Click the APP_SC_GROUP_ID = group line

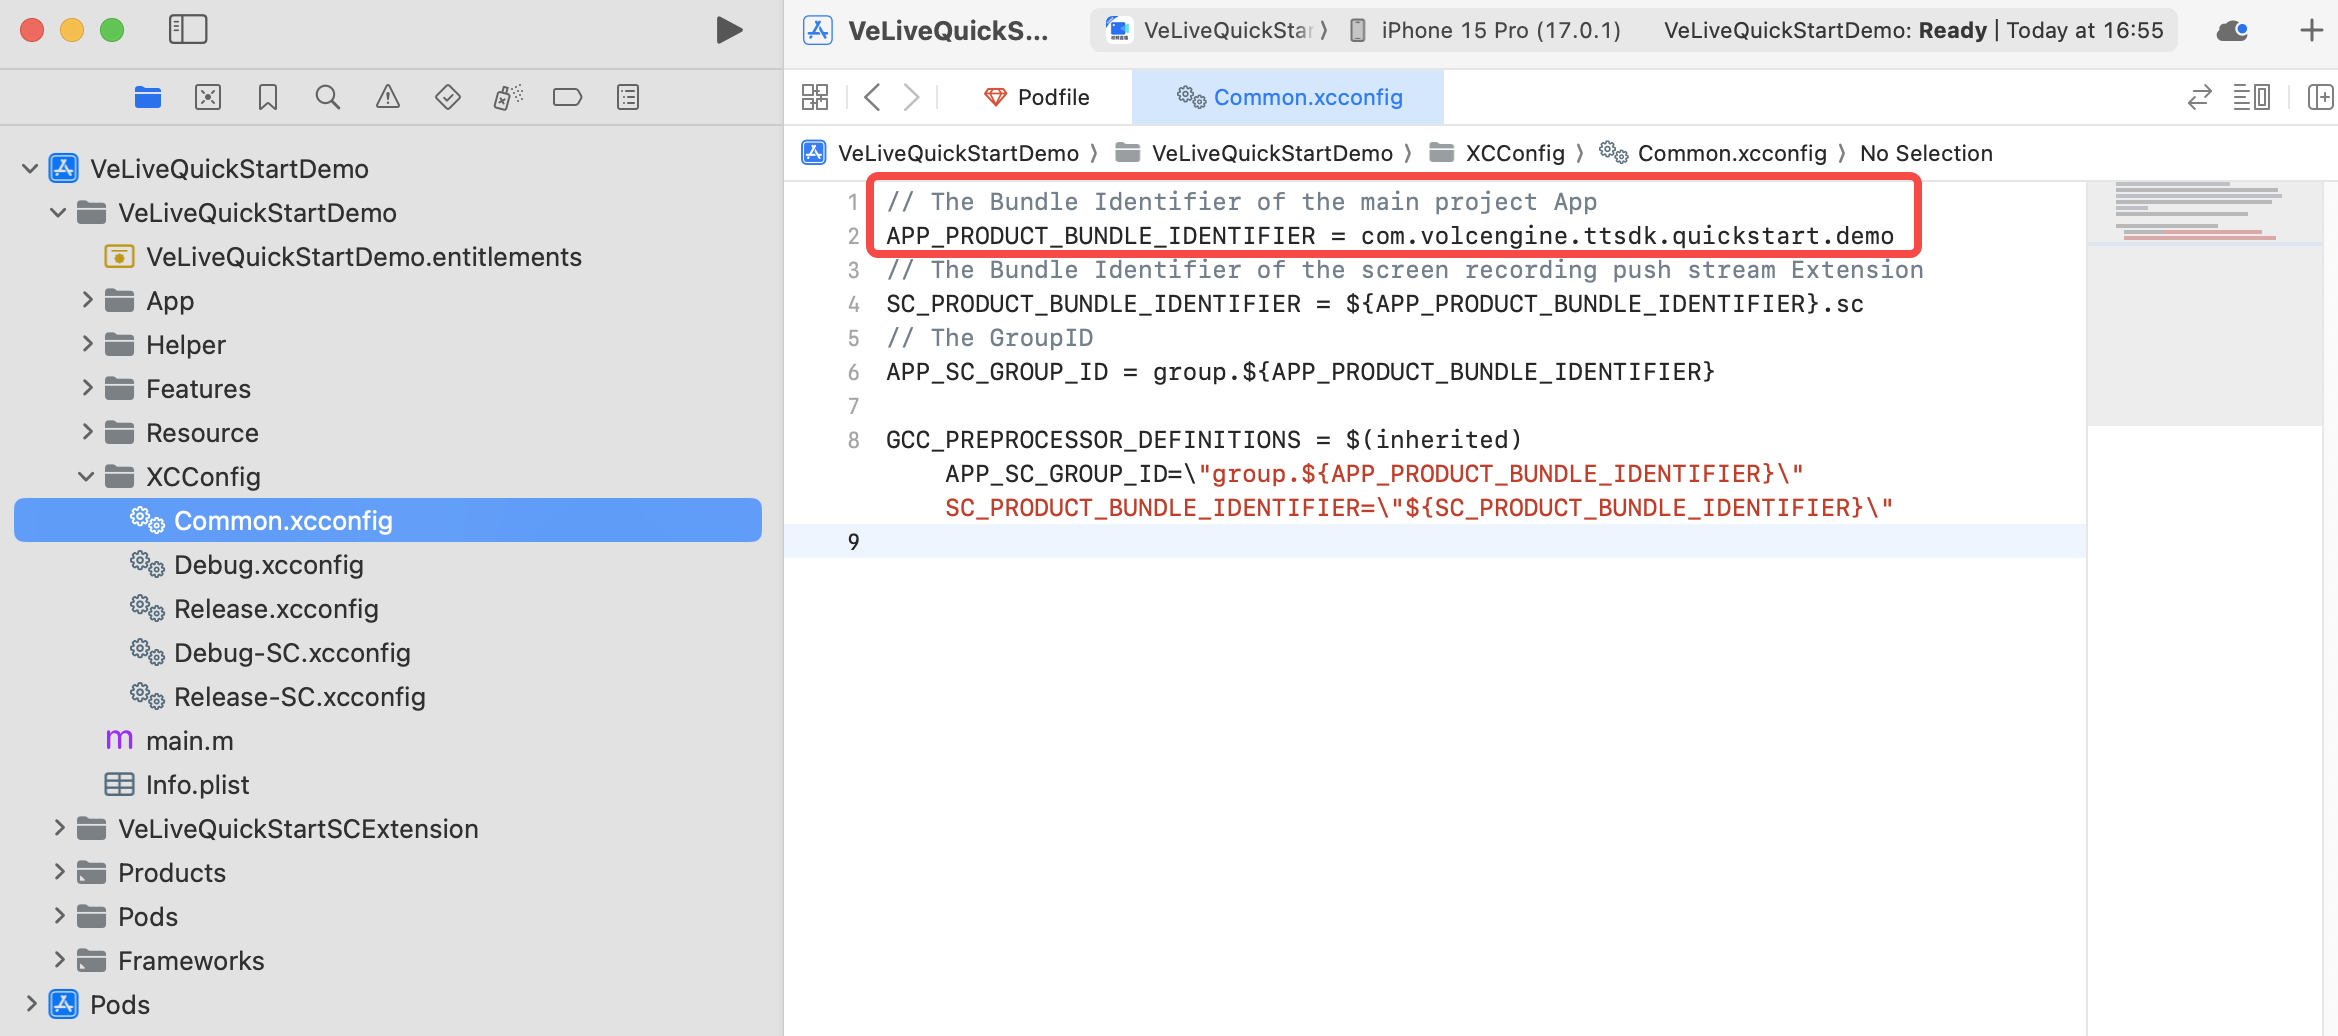pyautogui.click(x=1300, y=372)
